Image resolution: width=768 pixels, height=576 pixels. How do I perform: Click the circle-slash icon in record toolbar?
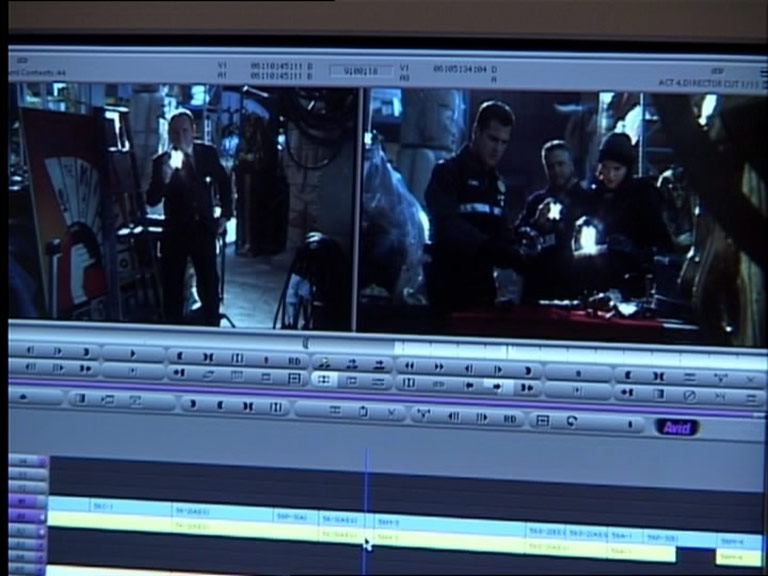[x=690, y=395]
